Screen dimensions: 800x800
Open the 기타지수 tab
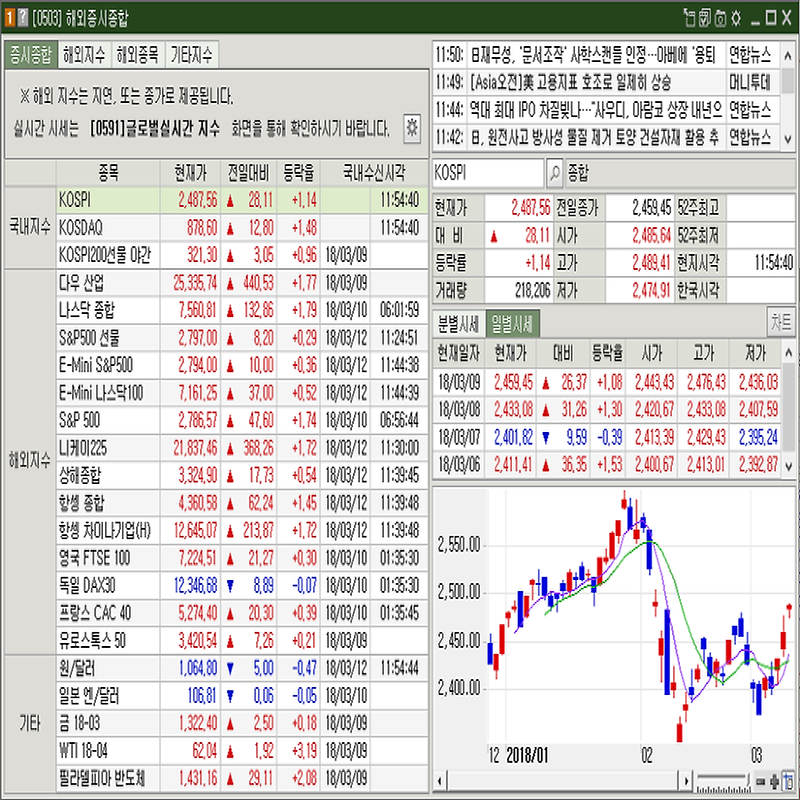[191, 54]
